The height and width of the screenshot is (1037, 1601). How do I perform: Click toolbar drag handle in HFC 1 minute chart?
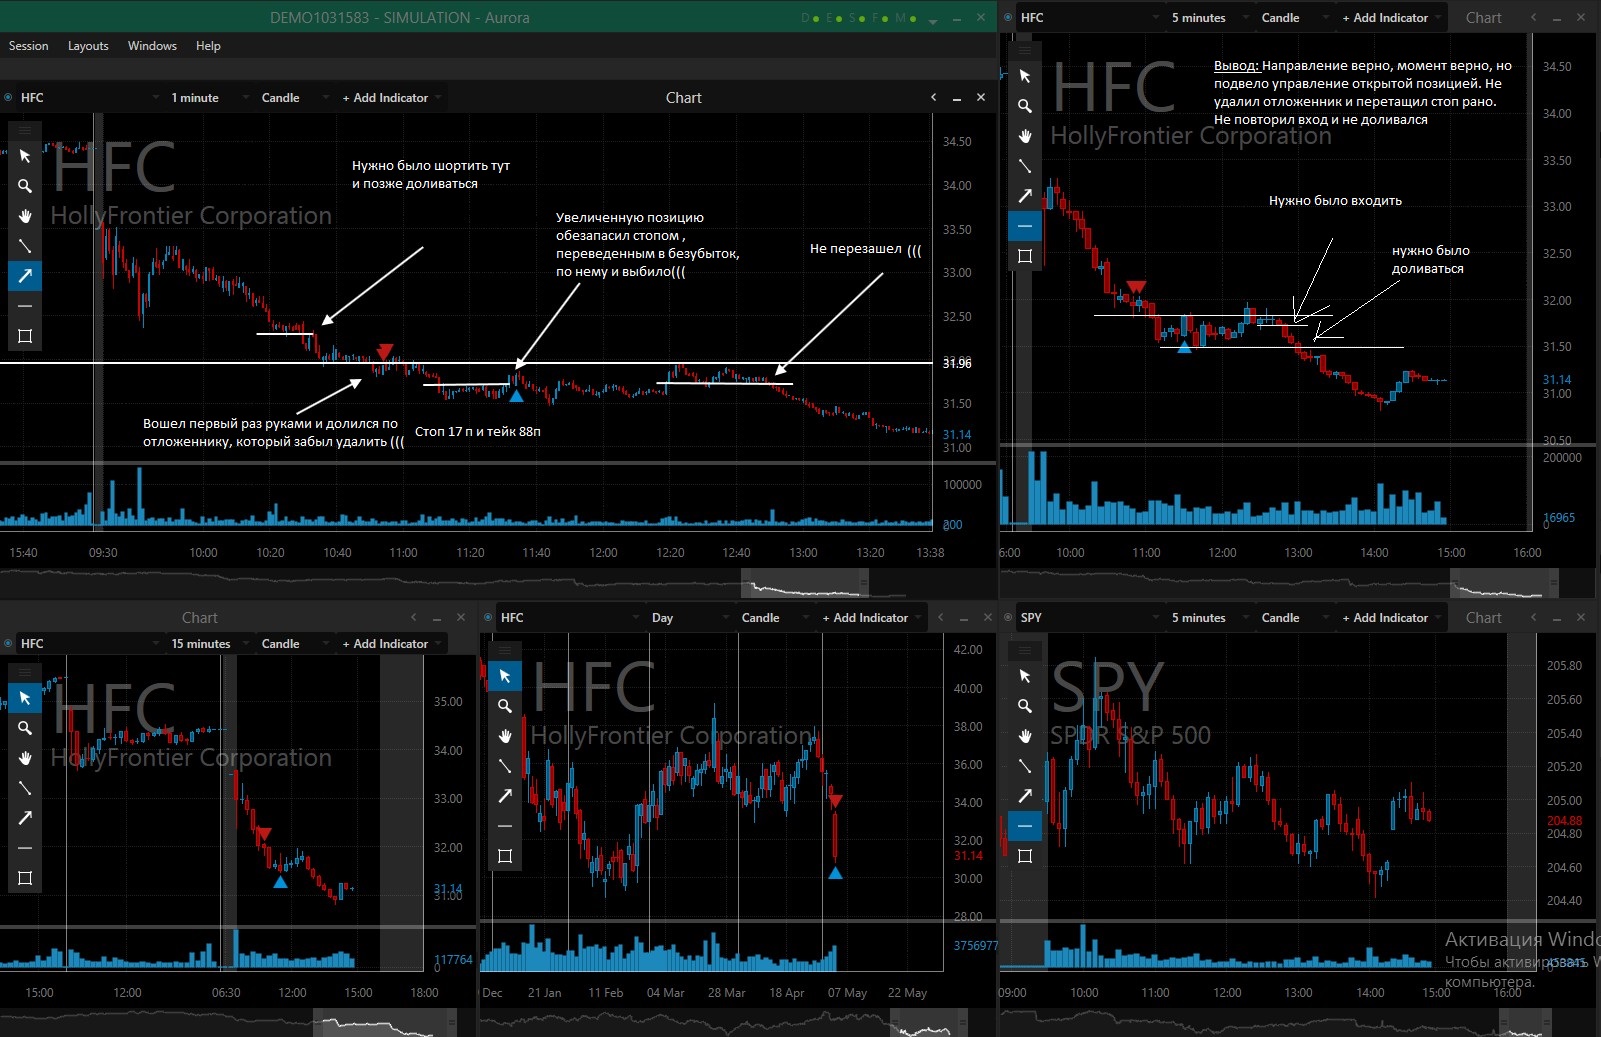(x=25, y=130)
